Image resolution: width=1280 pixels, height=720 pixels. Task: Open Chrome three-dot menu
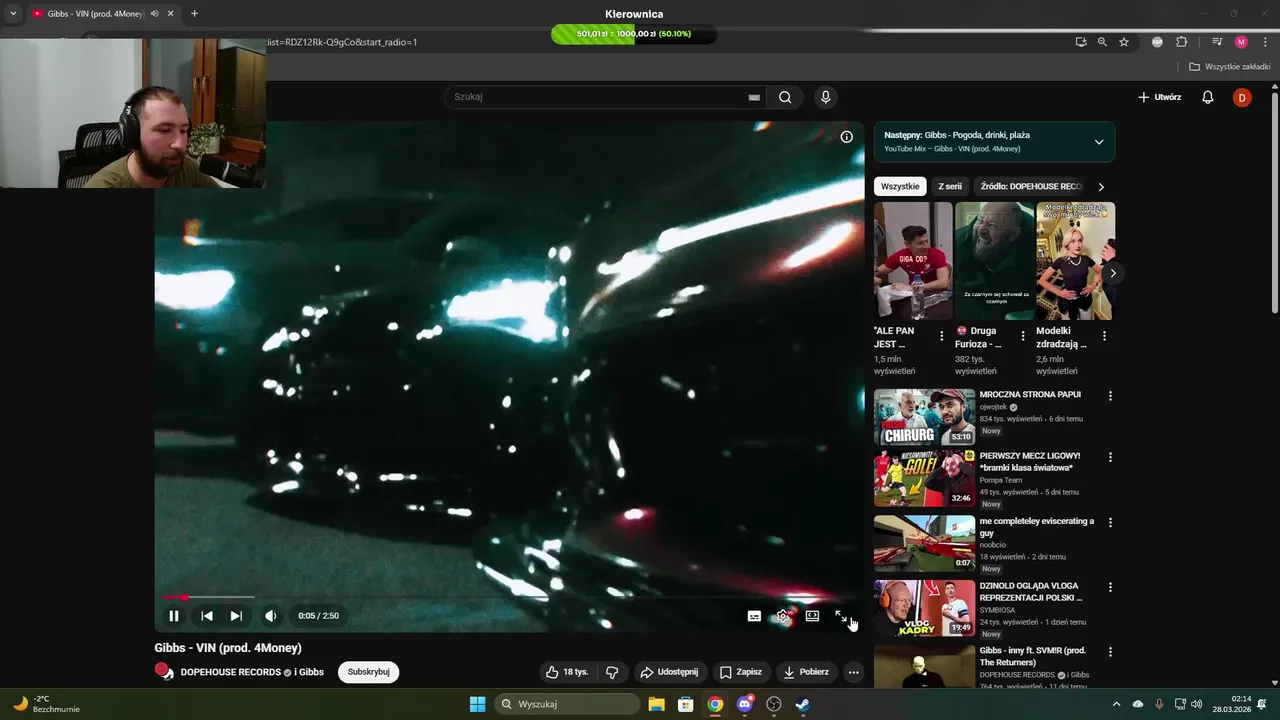[x=1266, y=42]
